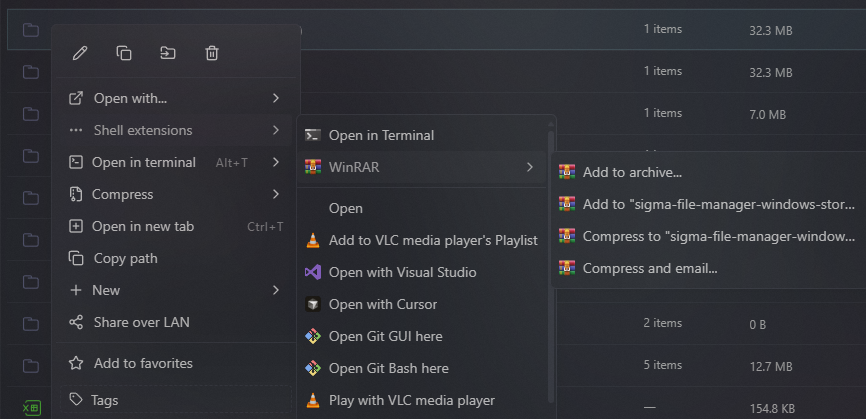Click the Visual Studio purple icon

click(313, 272)
